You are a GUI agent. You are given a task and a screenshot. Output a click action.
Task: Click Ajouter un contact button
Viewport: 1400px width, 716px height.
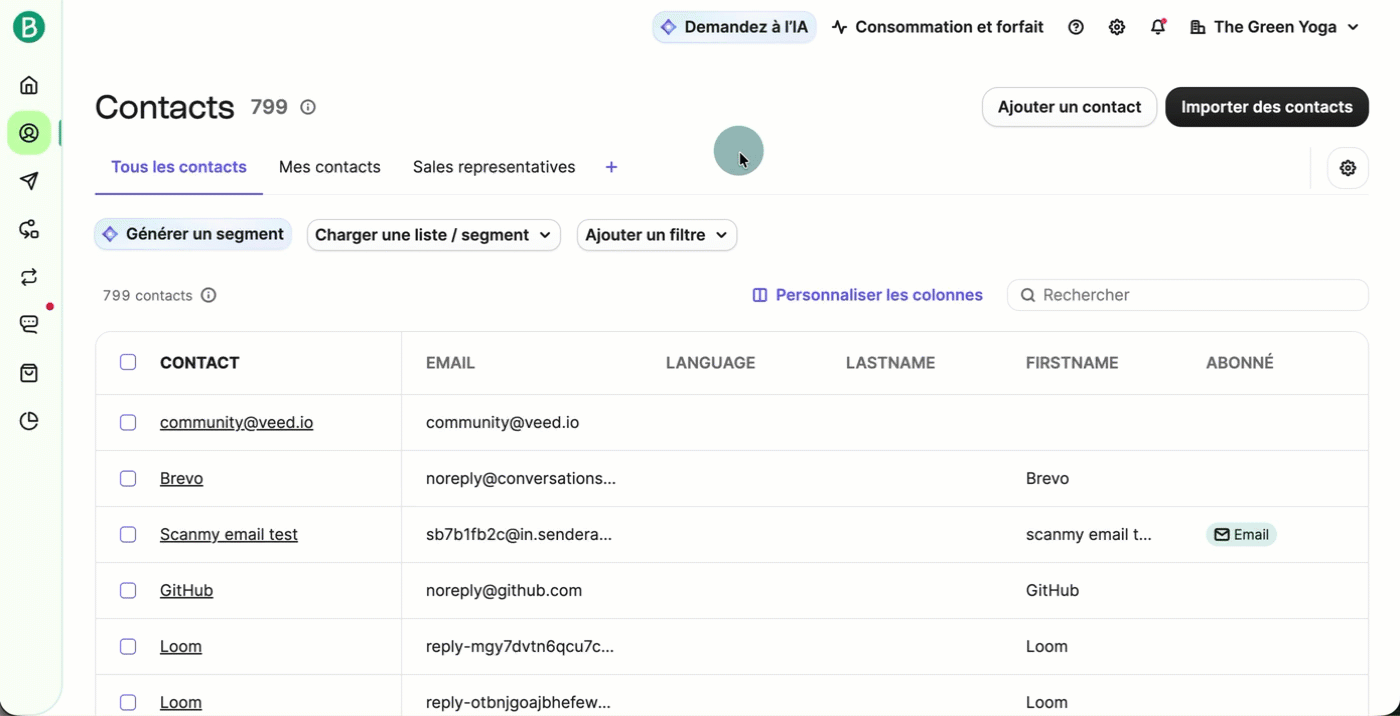point(1069,107)
